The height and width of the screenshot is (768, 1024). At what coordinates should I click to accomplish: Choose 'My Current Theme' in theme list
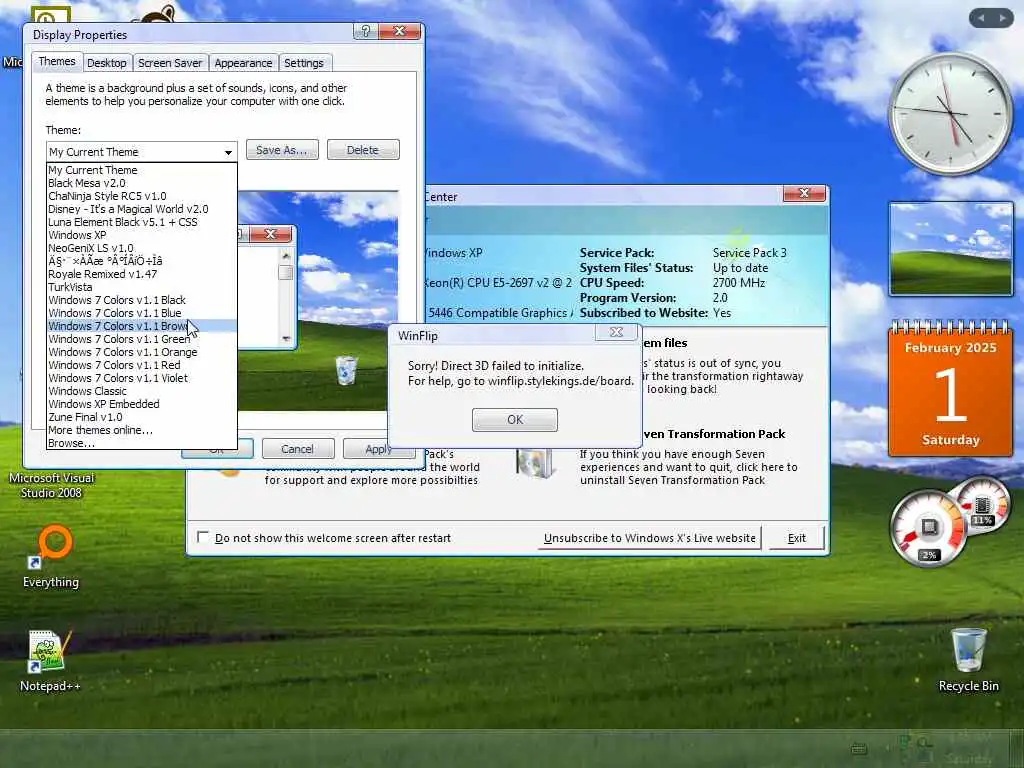click(141, 170)
